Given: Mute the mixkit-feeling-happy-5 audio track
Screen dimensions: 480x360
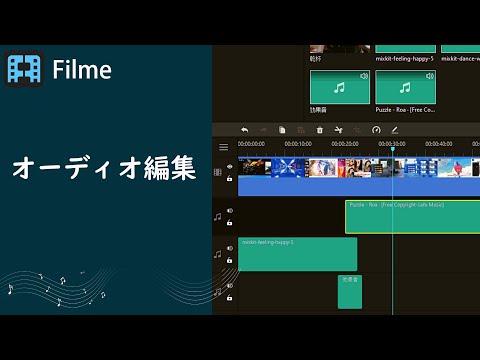Looking at the screenshot, I should tap(230, 248).
